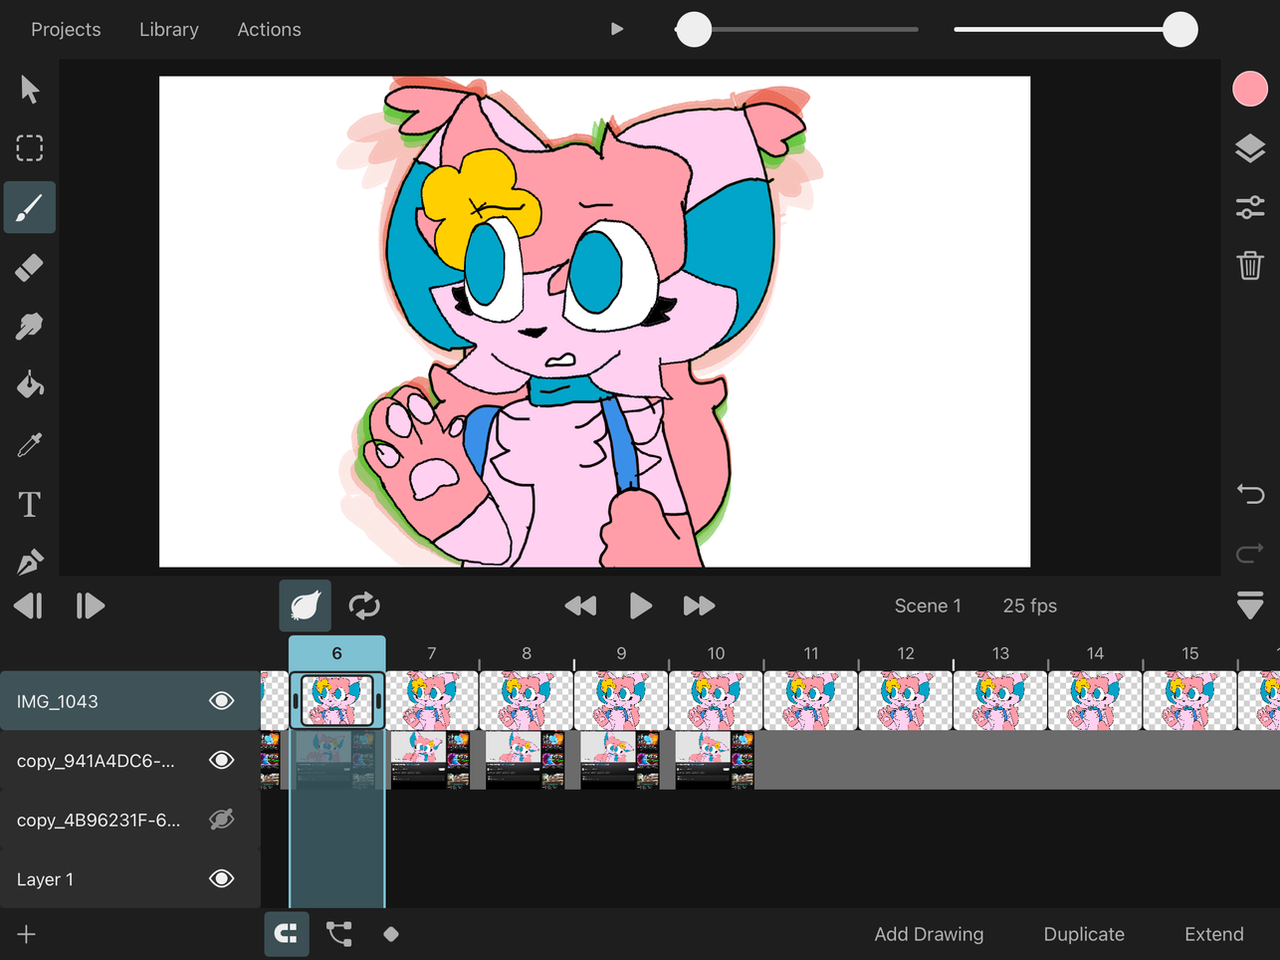Open the pink color swatch
Screen dimensions: 1280x960
click(x=1250, y=89)
